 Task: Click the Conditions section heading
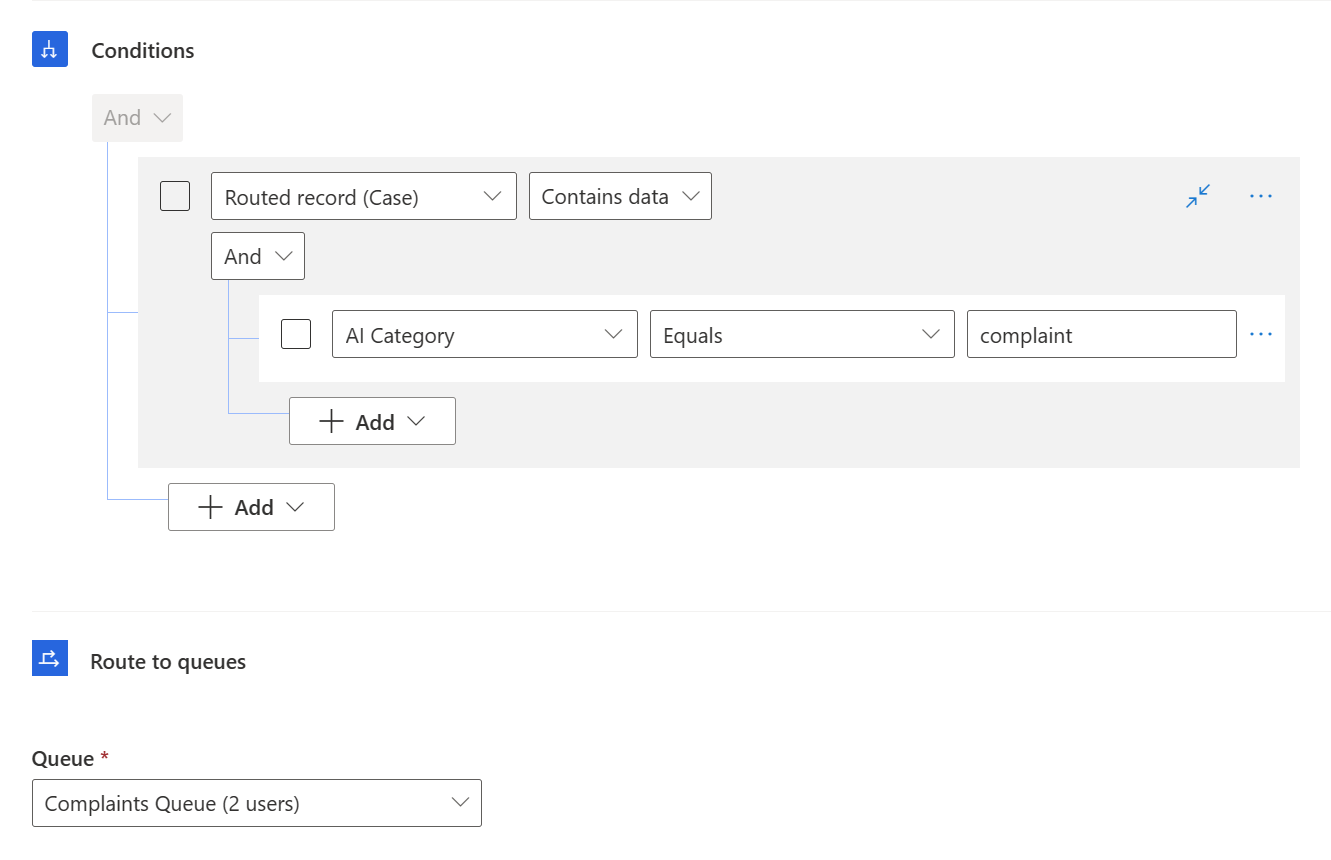pyautogui.click(x=143, y=51)
